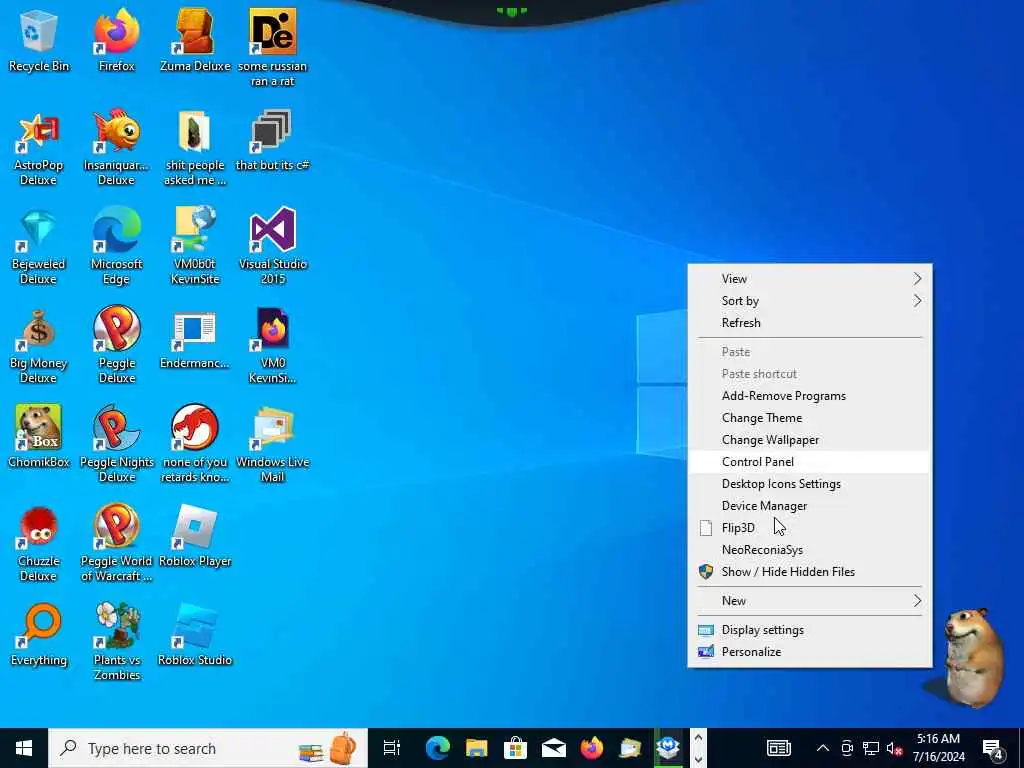Open File Explorer from taskbar
The width and height of the screenshot is (1024, 768).
point(476,748)
